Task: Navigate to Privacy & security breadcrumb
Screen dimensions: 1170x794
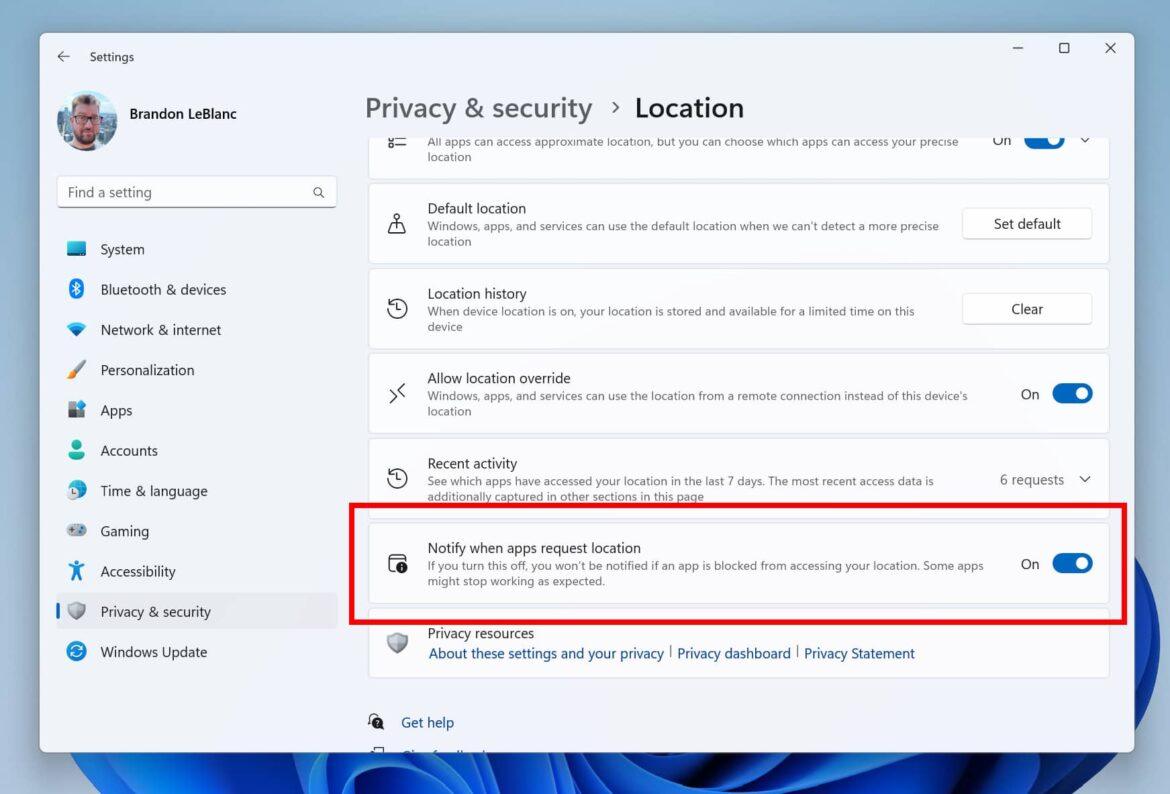Action: pyautogui.click(x=479, y=108)
